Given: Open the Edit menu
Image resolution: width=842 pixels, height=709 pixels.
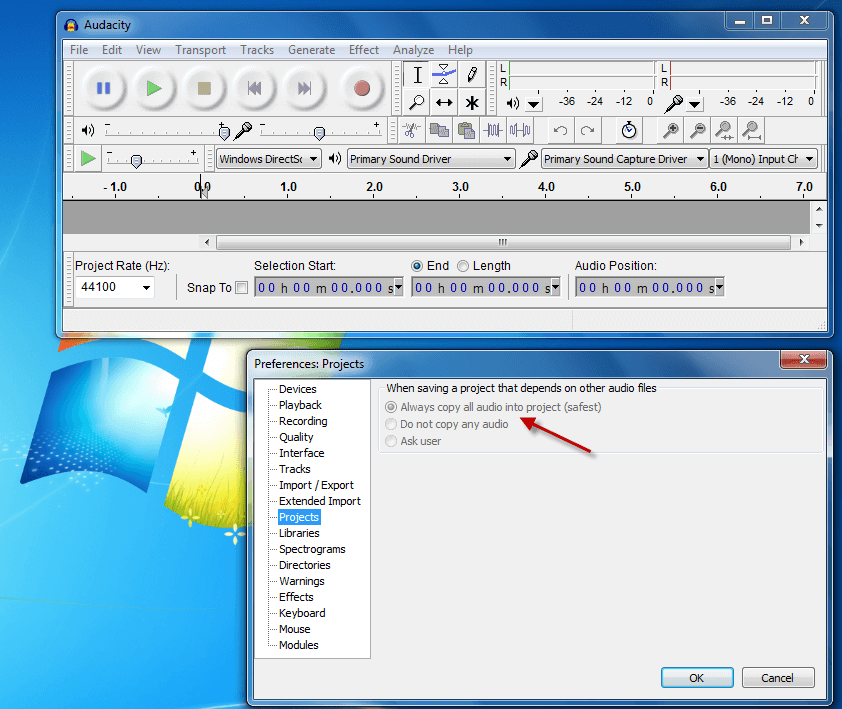Looking at the screenshot, I should [112, 50].
